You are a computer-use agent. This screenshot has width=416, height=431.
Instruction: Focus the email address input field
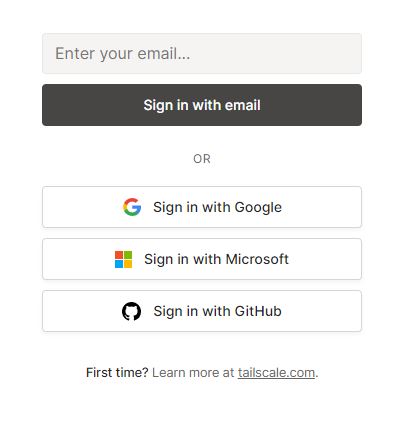point(202,53)
